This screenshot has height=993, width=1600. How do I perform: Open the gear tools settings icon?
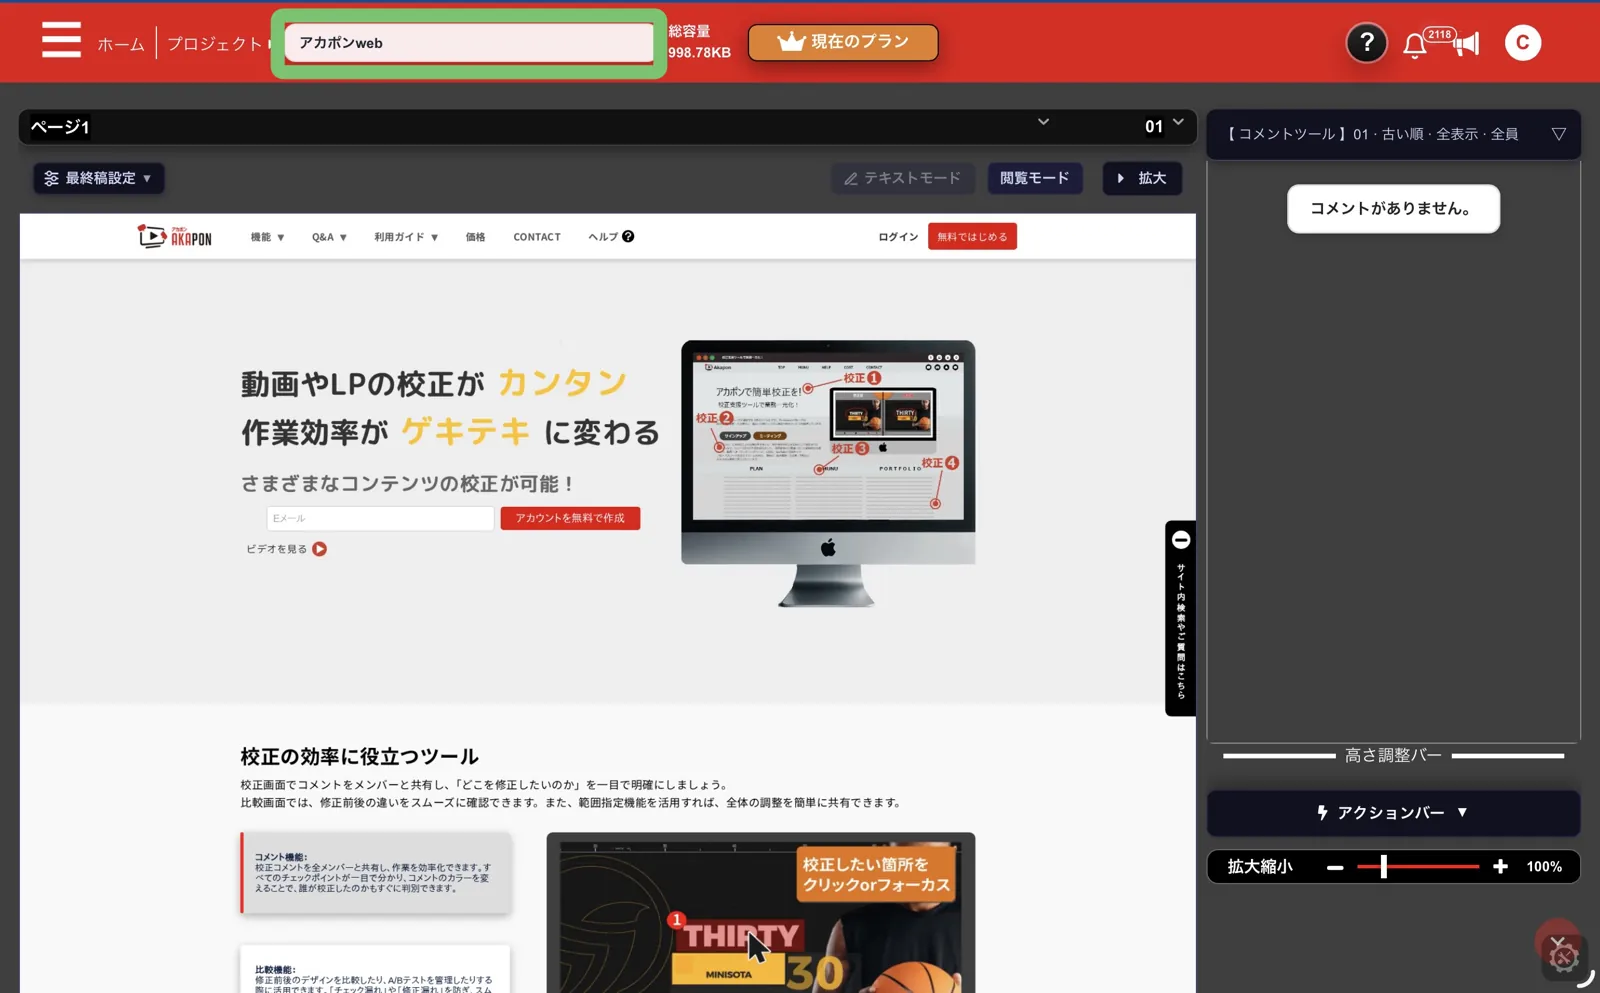pos(1563,958)
